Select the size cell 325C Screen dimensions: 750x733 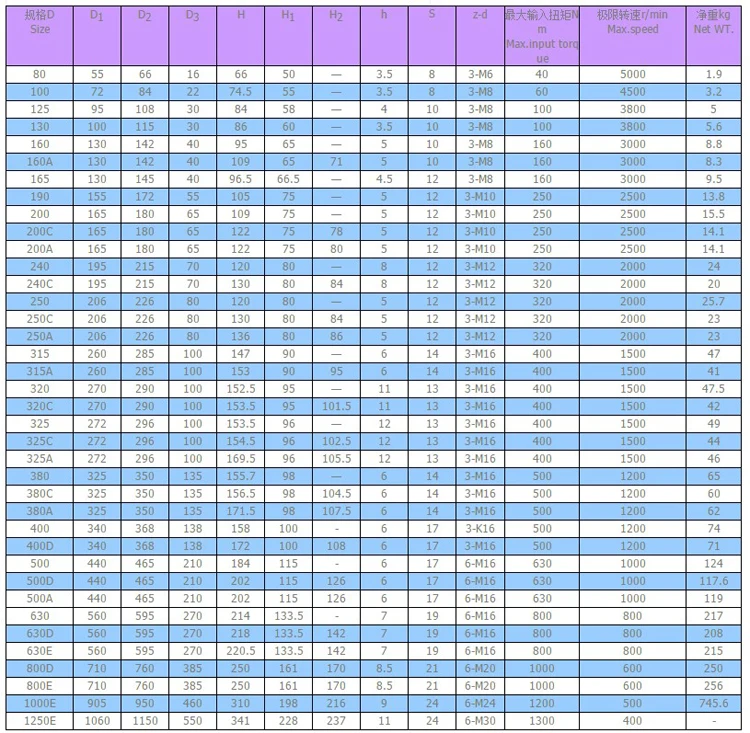[x=40, y=441]
